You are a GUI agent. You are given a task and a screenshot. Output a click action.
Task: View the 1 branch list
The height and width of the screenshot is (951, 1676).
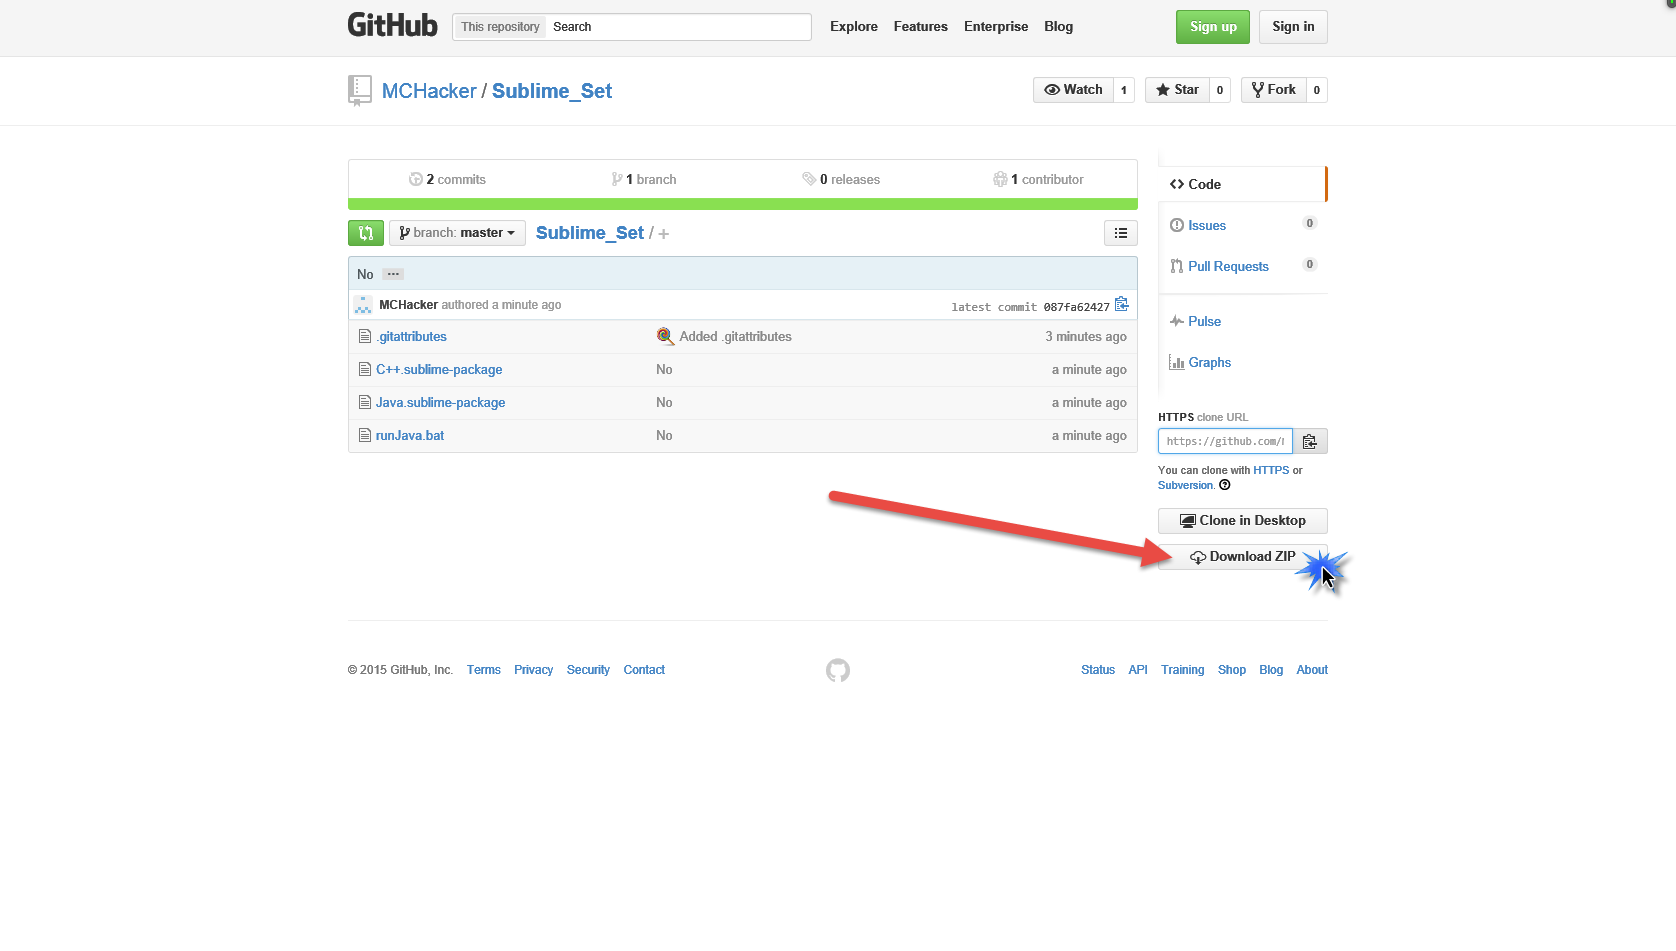tap(644, 179)
